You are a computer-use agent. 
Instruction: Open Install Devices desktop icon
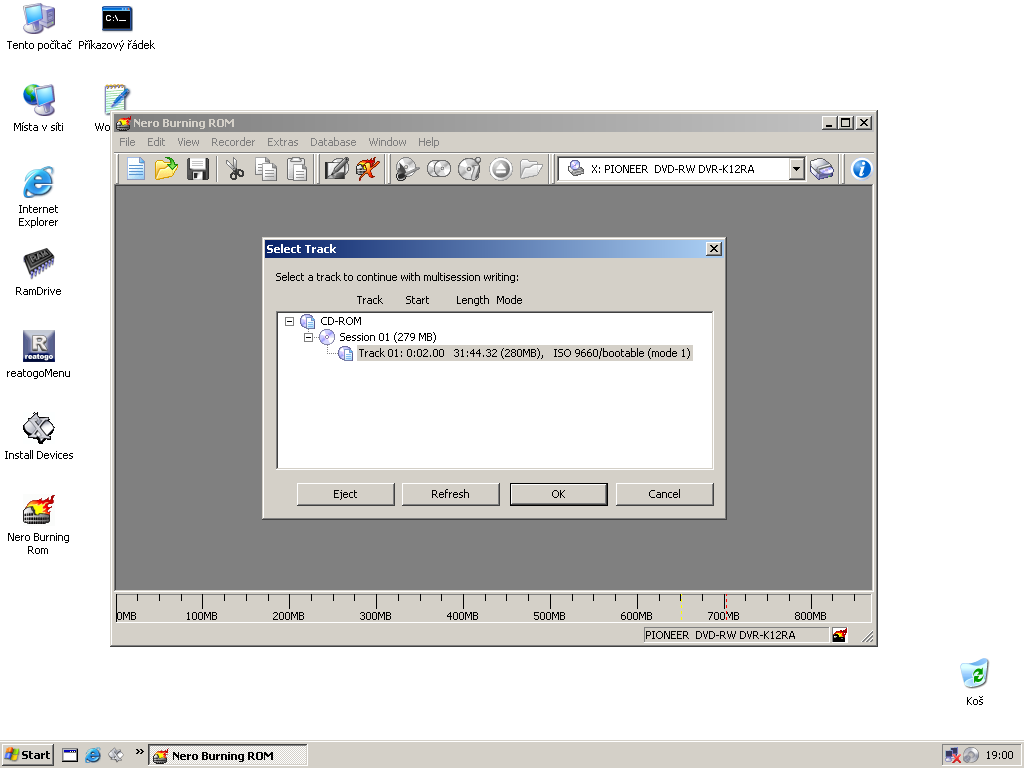coord(39,437)
